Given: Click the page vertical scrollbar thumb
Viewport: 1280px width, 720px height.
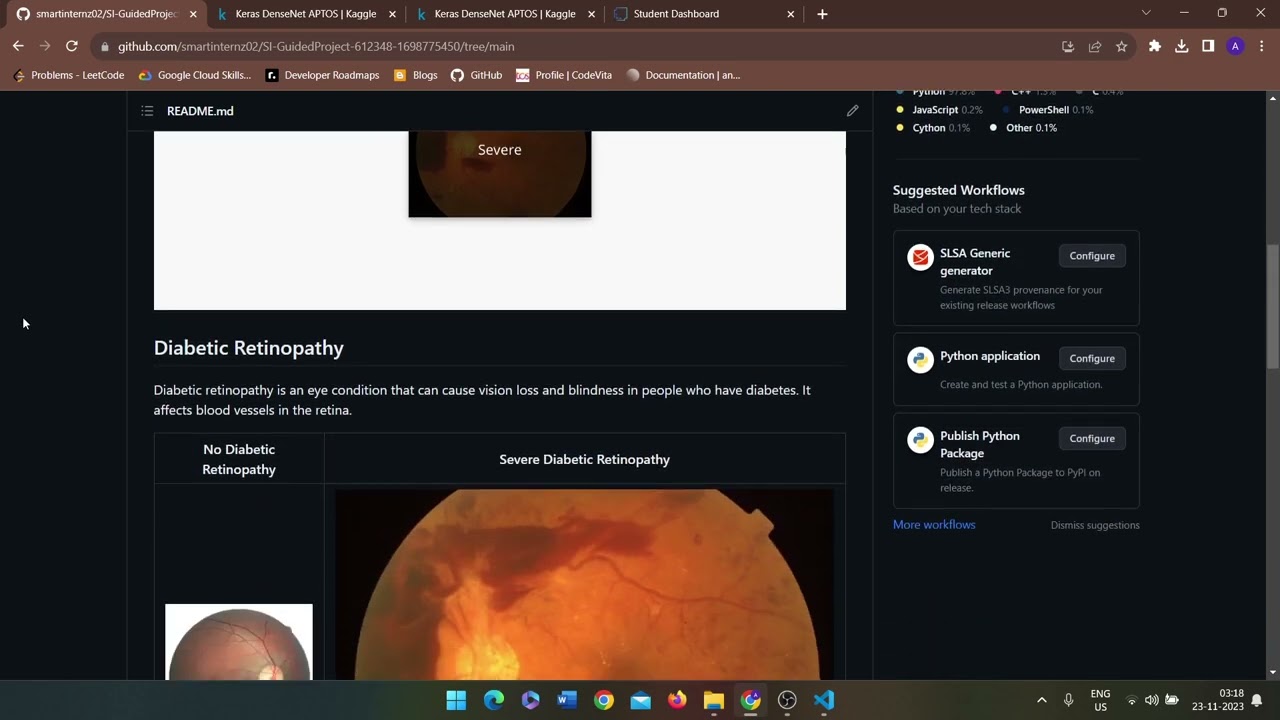Looking at the screenshot, I should click(x=1273, y=306).
